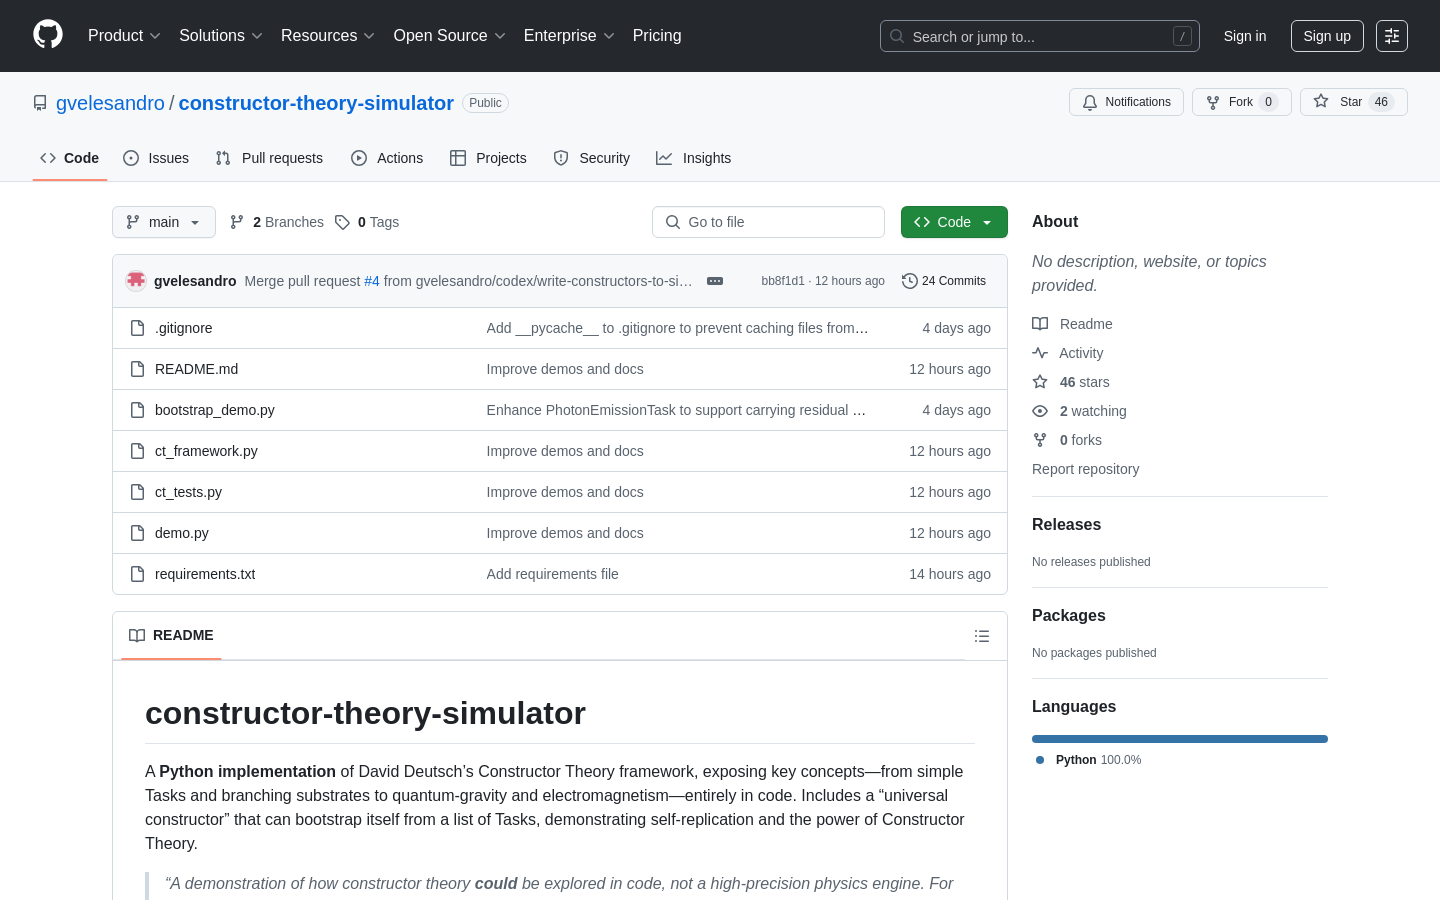1440x900 pixels.
Task: Expand commit message details ellipsis
Action: 715,281
